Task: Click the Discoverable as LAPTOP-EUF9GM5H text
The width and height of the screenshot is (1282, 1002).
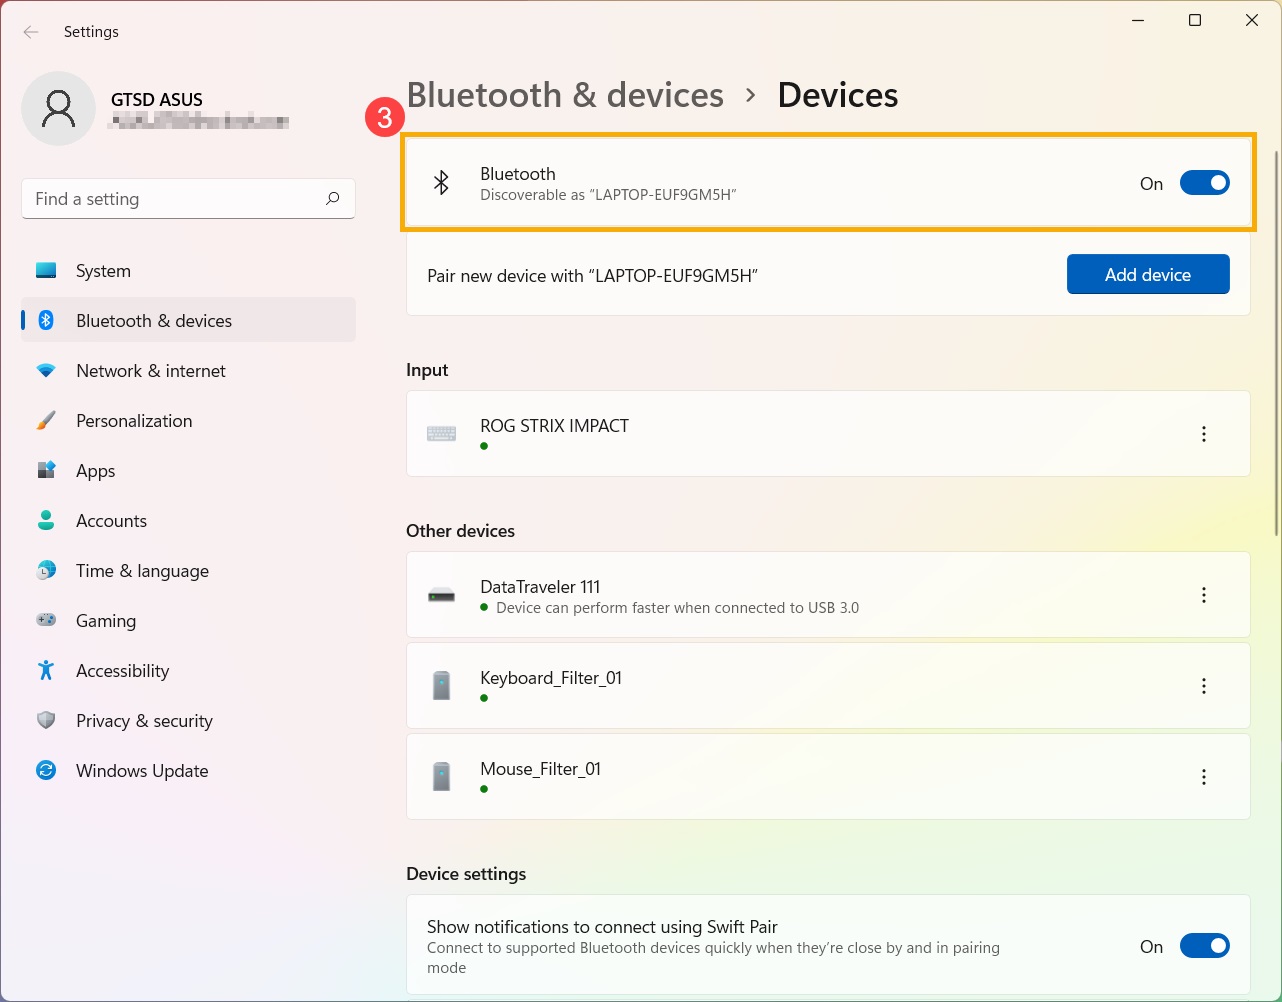Action: 608,195
